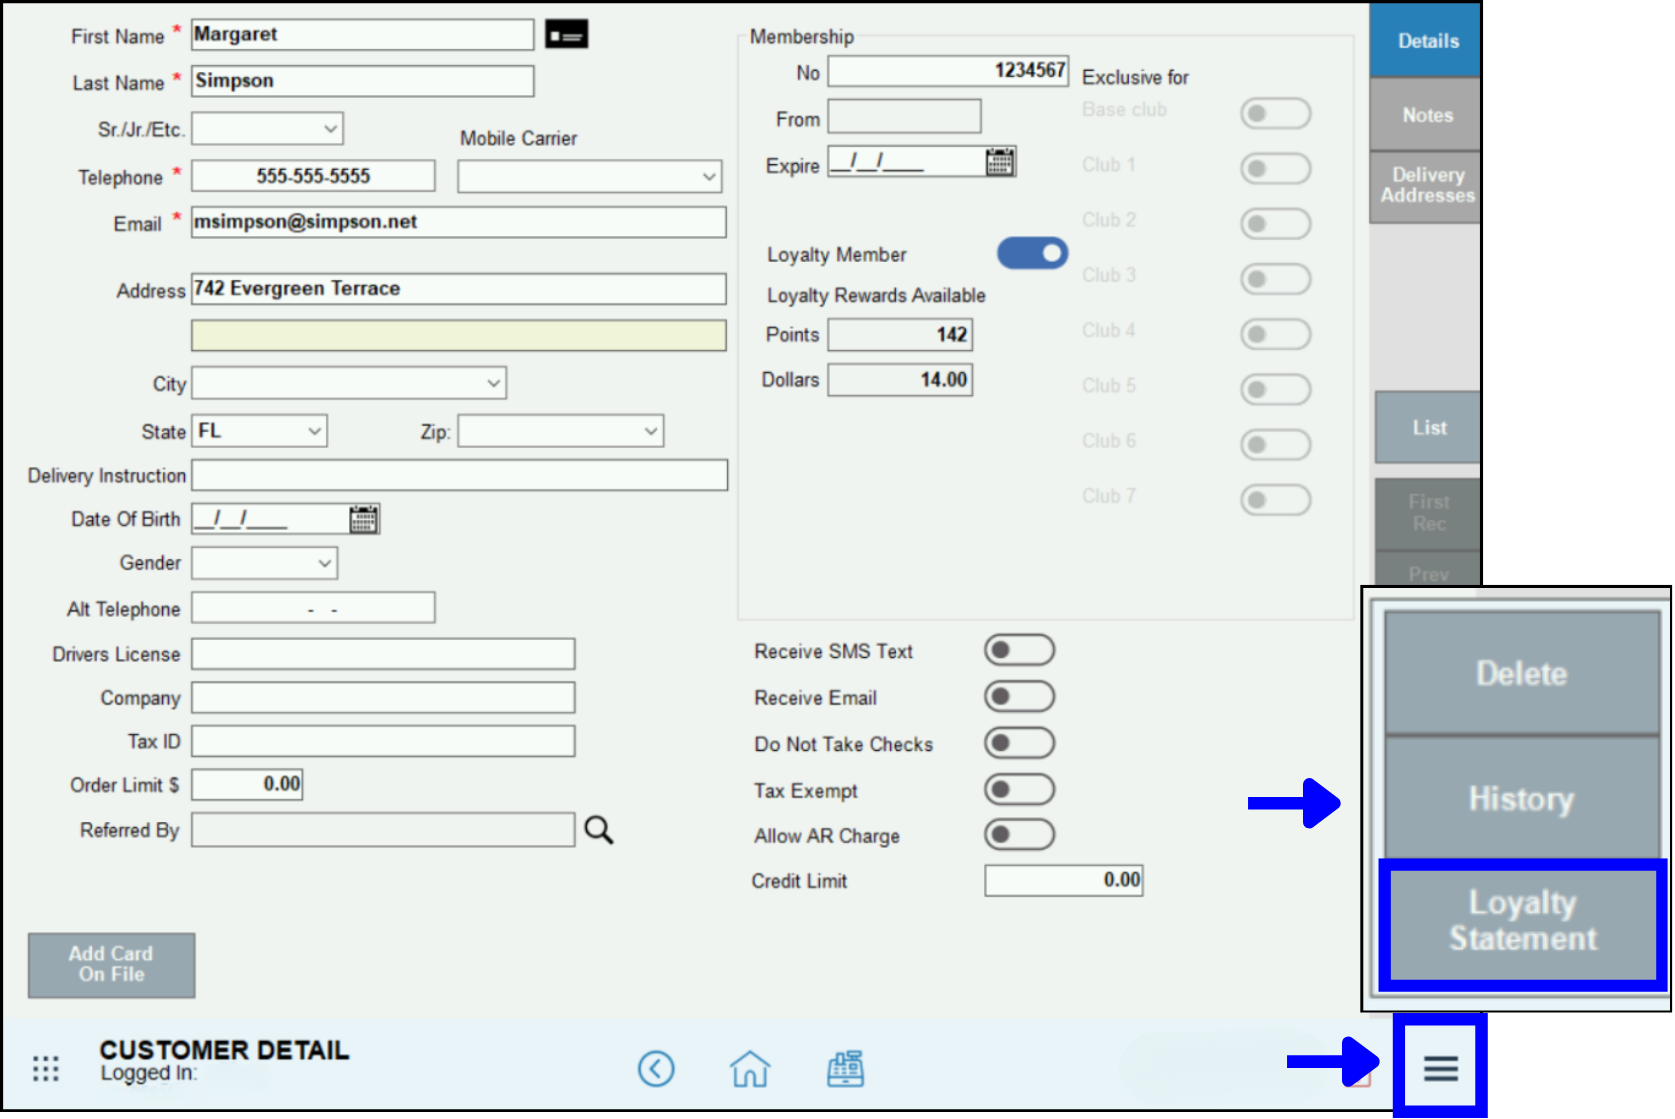Viewport: 1675px width, 1119px height.
Task: Click the ID card scan icon beside First Name
Action: tap(566, 35)
